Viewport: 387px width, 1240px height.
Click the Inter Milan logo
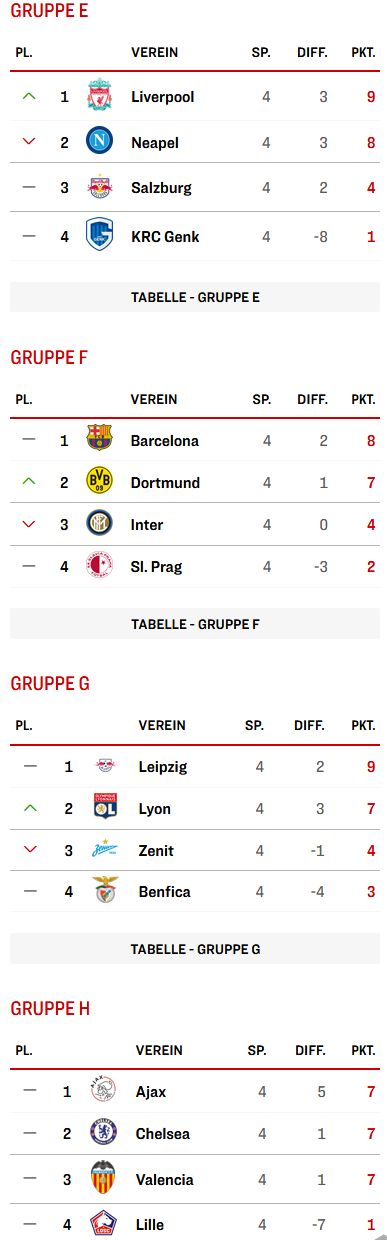99,524
